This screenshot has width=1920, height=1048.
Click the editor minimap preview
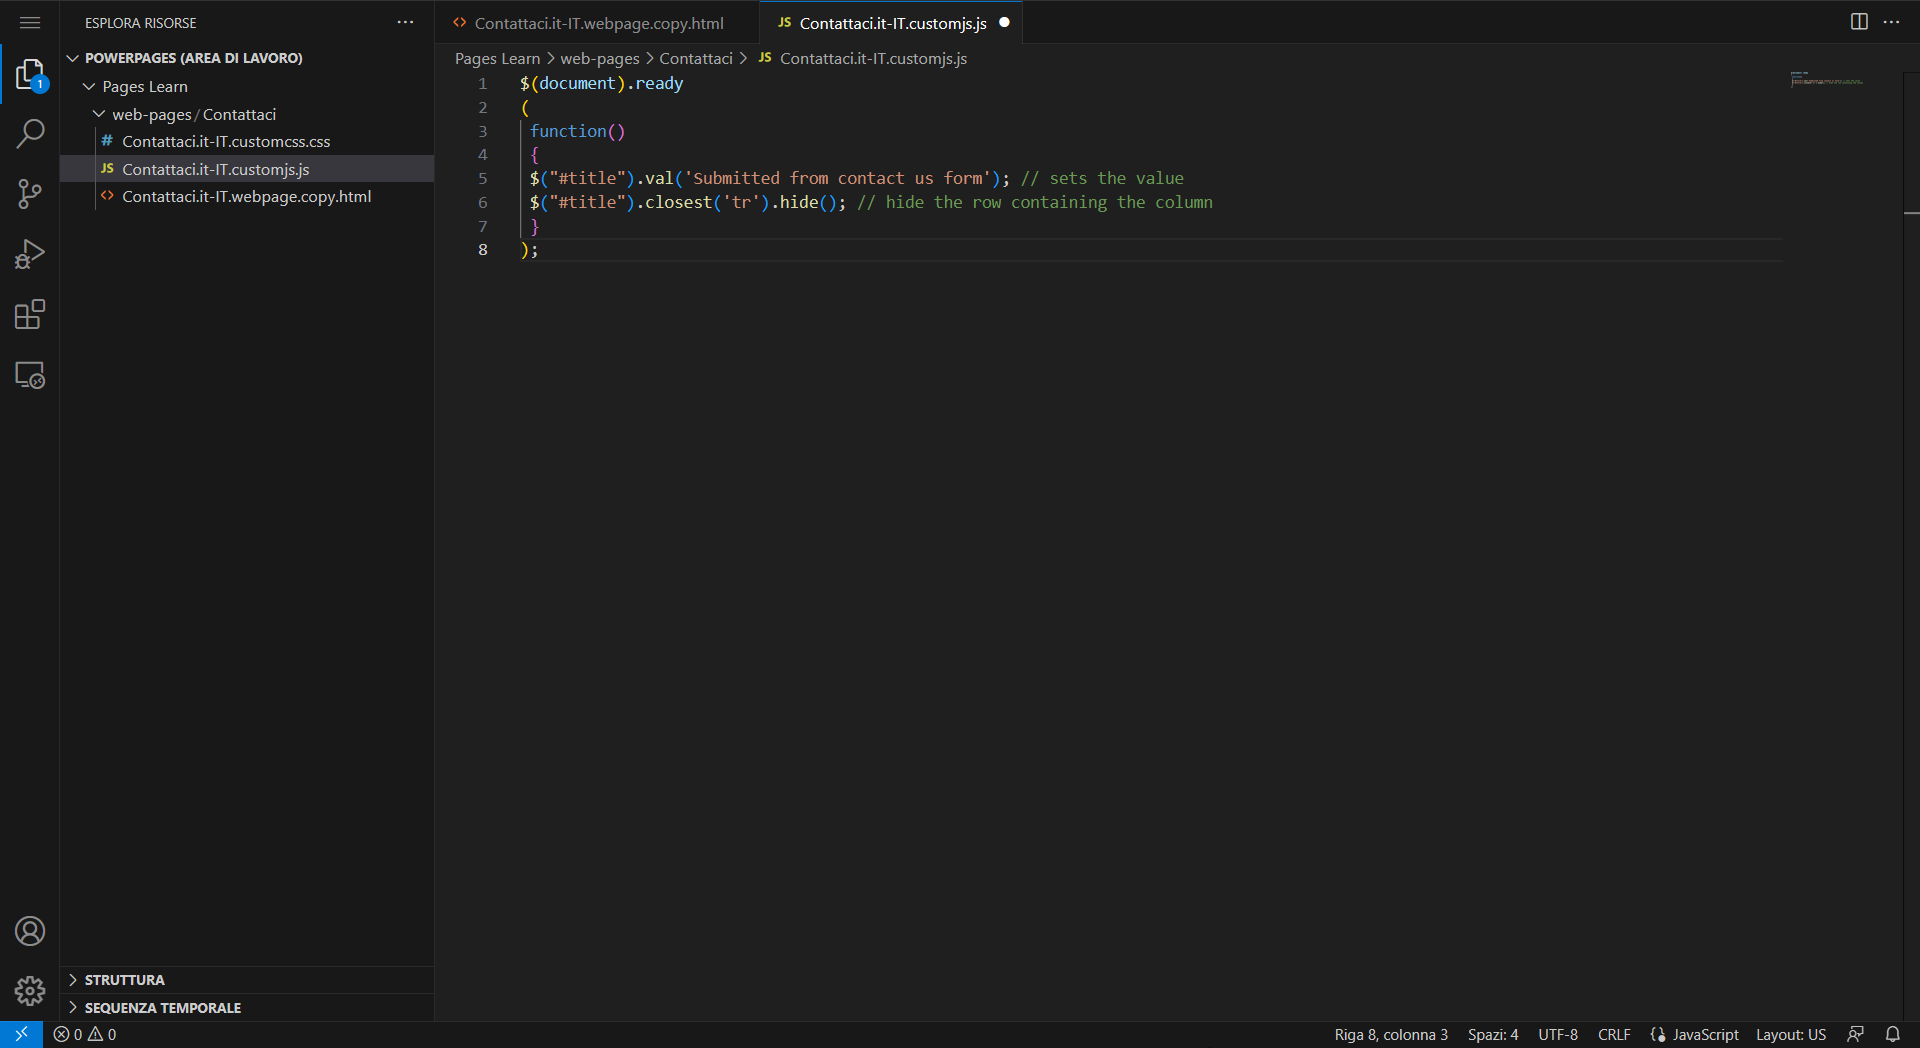[1828, 80]
